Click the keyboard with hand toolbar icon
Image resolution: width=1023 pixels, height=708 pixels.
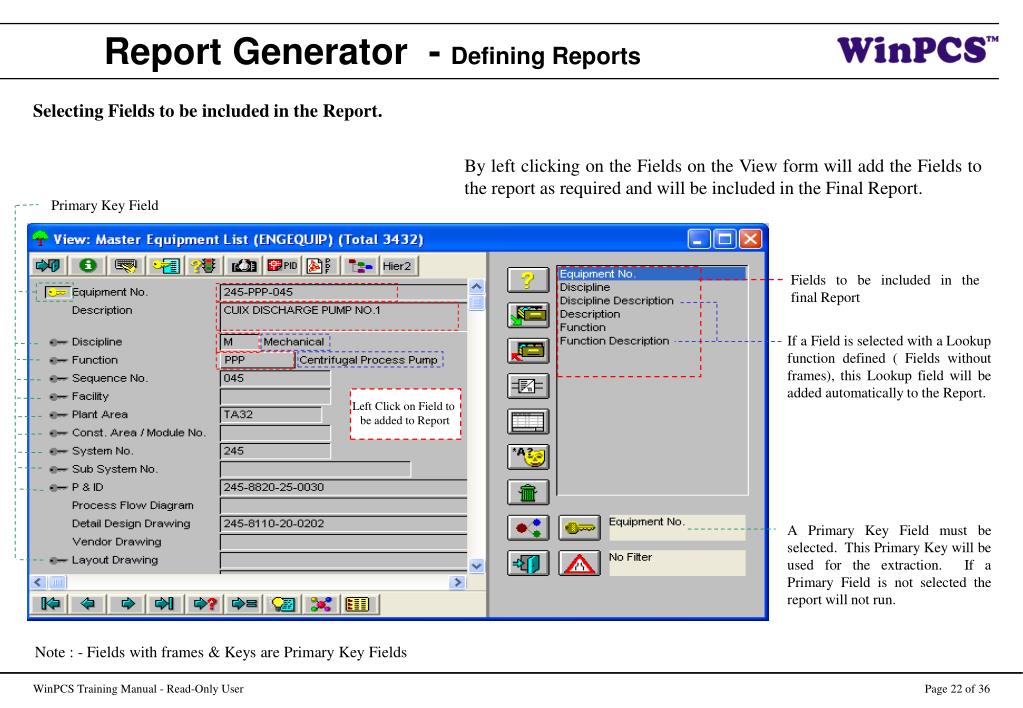tap(126, 266)
